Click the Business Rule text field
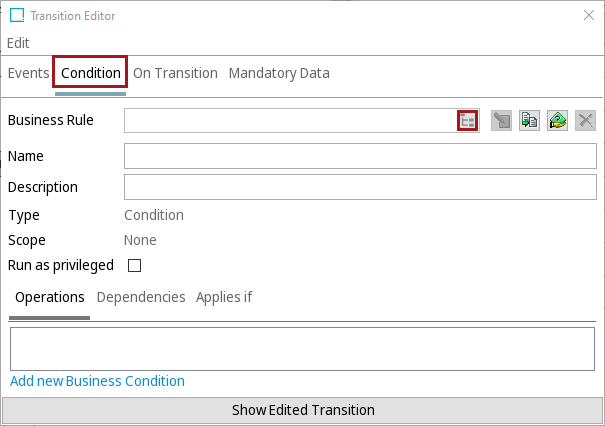605x426 pixels. (x=290, y=121)
